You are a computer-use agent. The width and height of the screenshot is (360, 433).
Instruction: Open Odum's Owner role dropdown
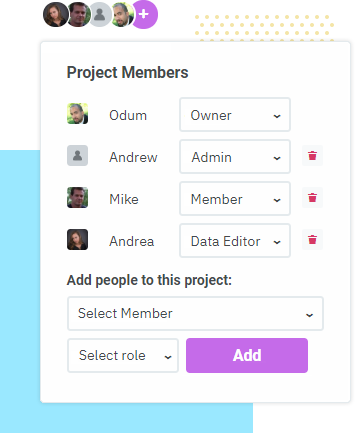[235, 115]
